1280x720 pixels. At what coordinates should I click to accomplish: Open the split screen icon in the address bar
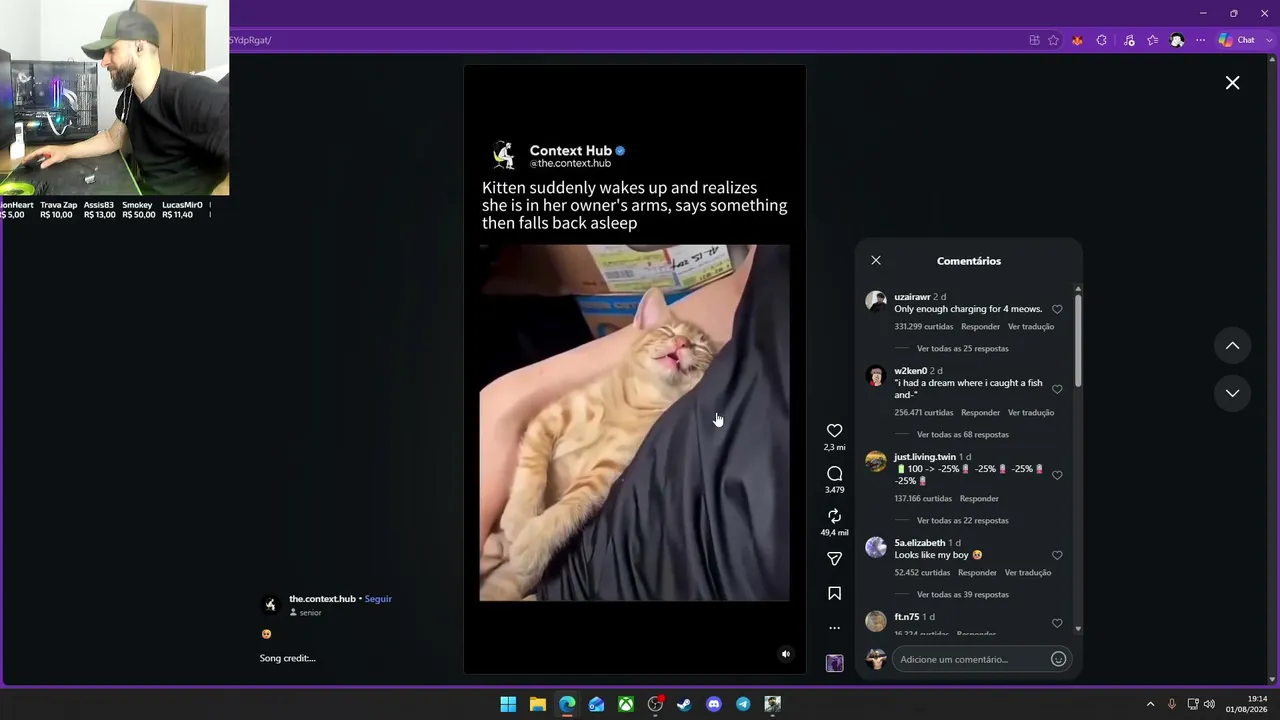click(1034, 40)
